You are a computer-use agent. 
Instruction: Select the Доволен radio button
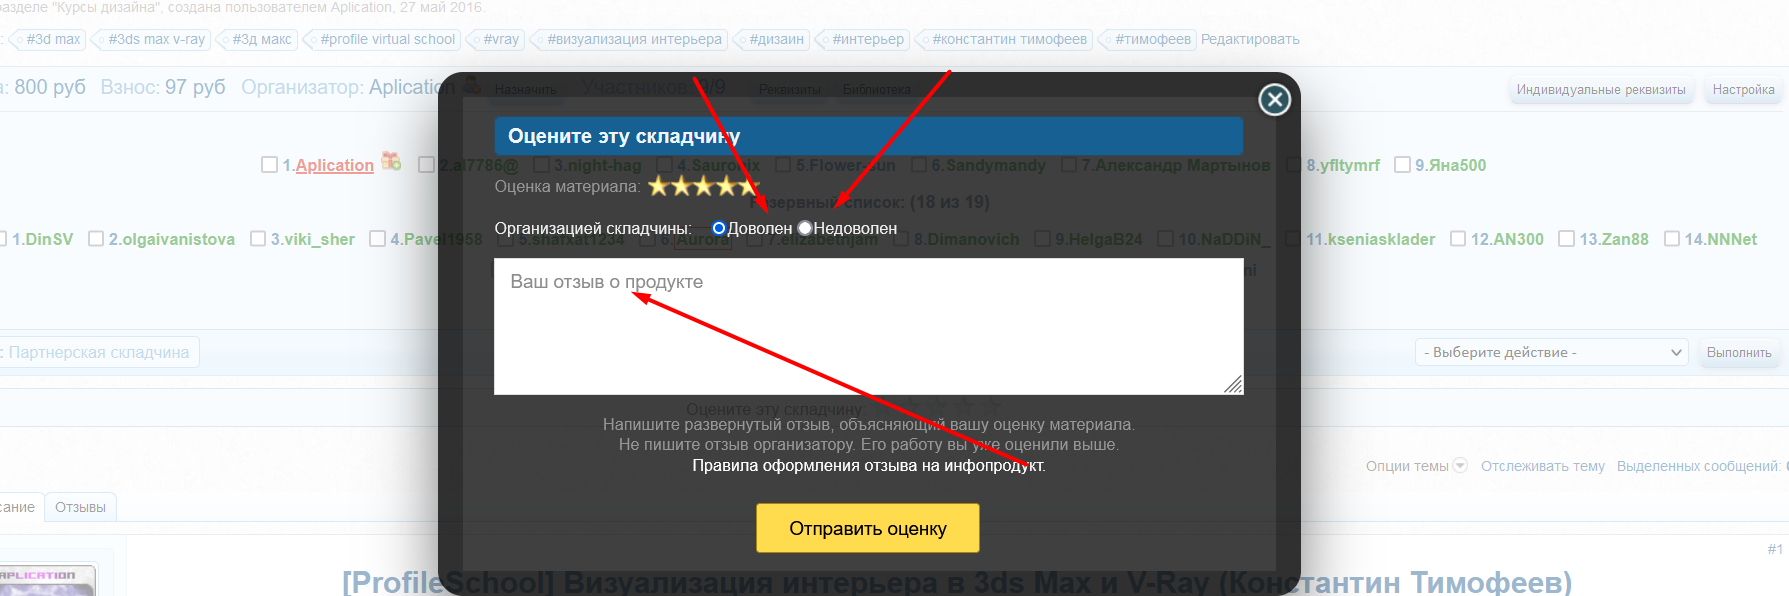point(718,228)
